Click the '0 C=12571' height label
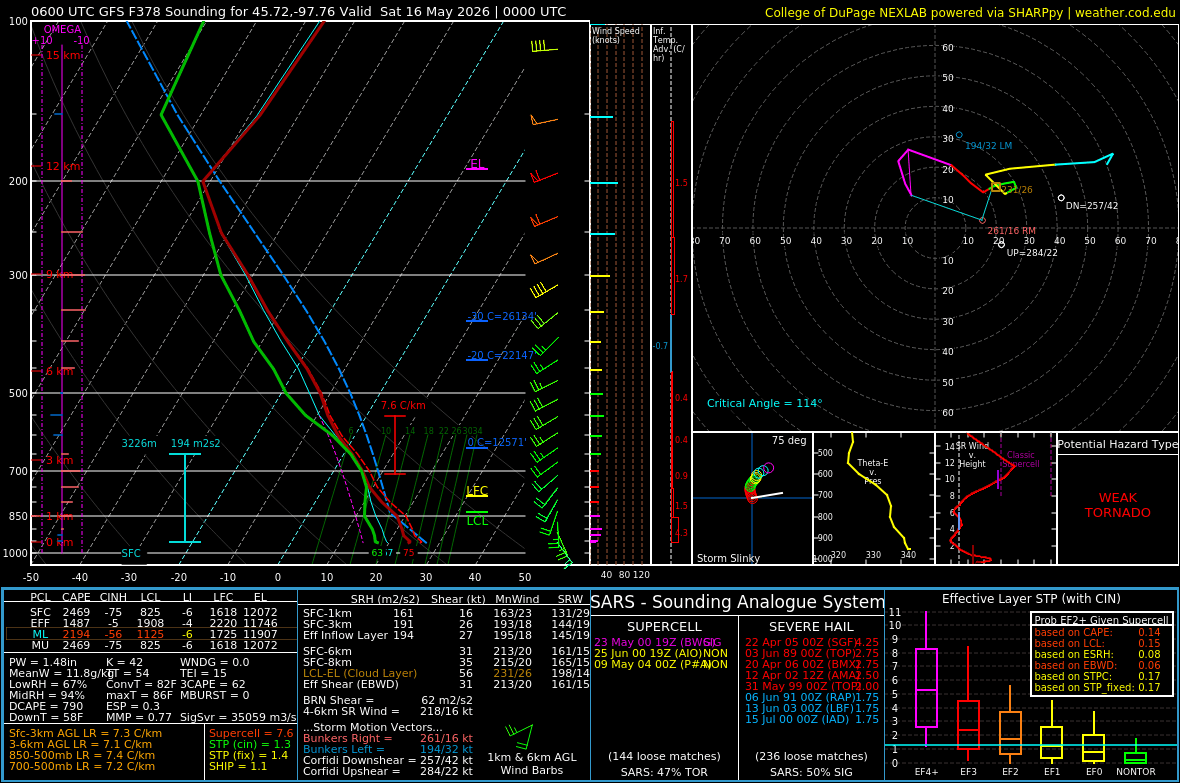This screenshot has width=1180, height=783. 497,443
